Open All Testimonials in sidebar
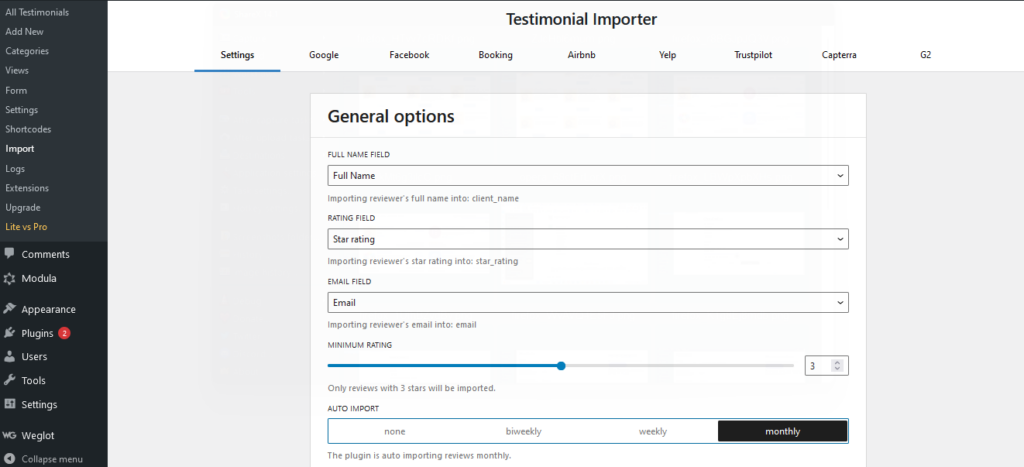This screenshot has width=1024, height=467. click(x=37, y=12)
